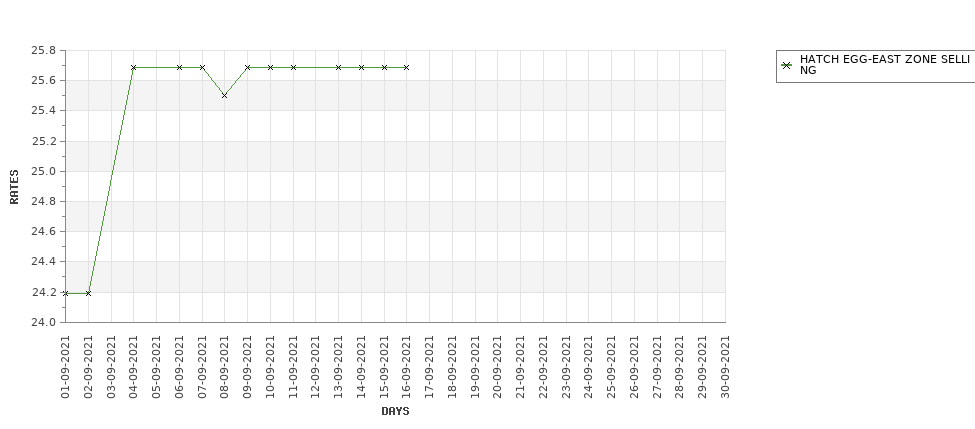Select the 03-09-2021 date label on x-axis
The width and height of the screenshot is (975, 429).
click(x=111, y=367)
